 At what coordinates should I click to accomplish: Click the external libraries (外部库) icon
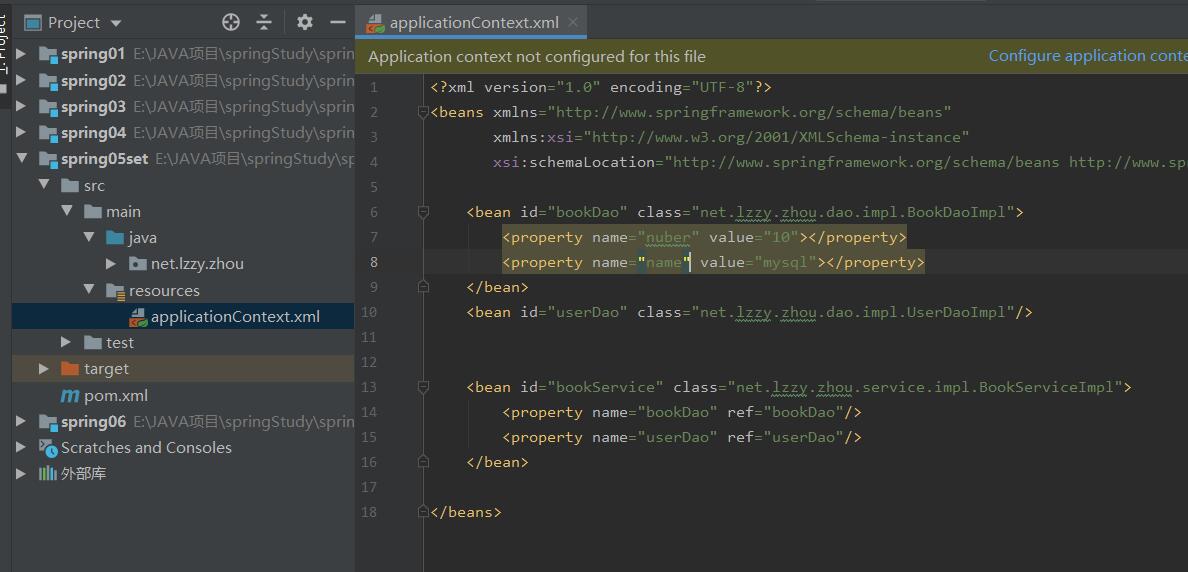click(x=48, y=474)
